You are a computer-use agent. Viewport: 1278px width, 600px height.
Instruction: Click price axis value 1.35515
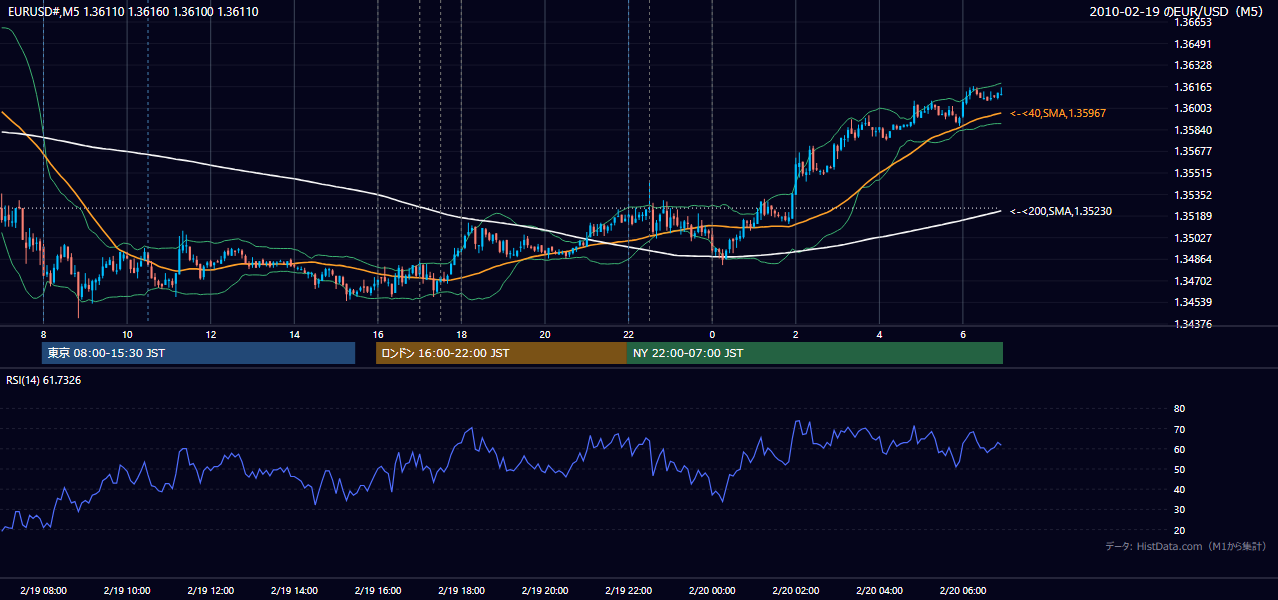coord(1192,173)
